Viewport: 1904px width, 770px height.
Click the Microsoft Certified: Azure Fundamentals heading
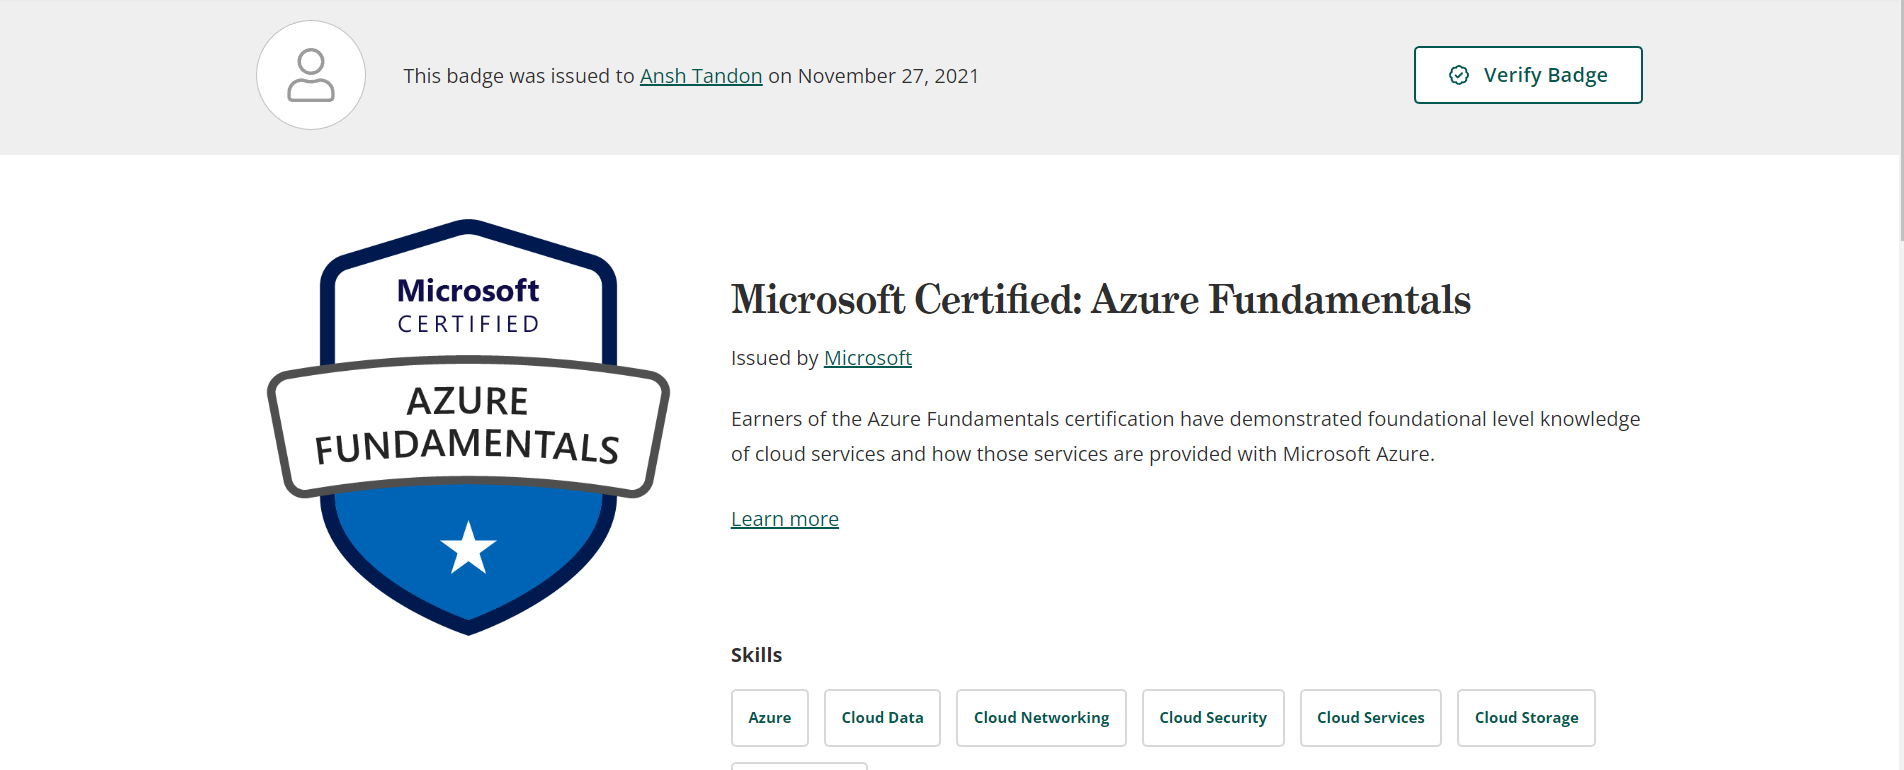click(1100, 300)
